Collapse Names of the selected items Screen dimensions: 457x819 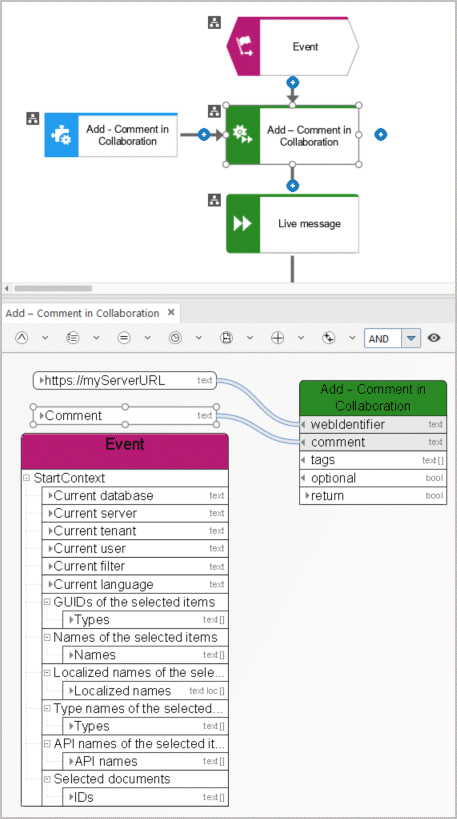pos(47,637)
